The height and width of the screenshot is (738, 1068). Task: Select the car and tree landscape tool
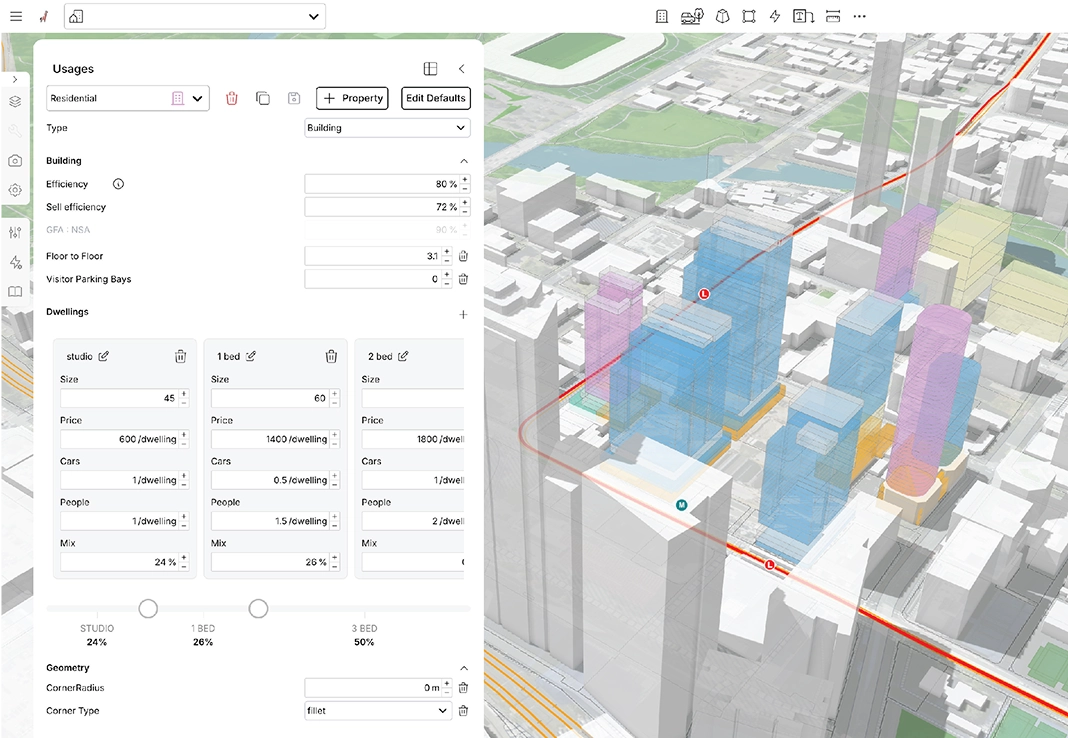(x=691, y=16)
